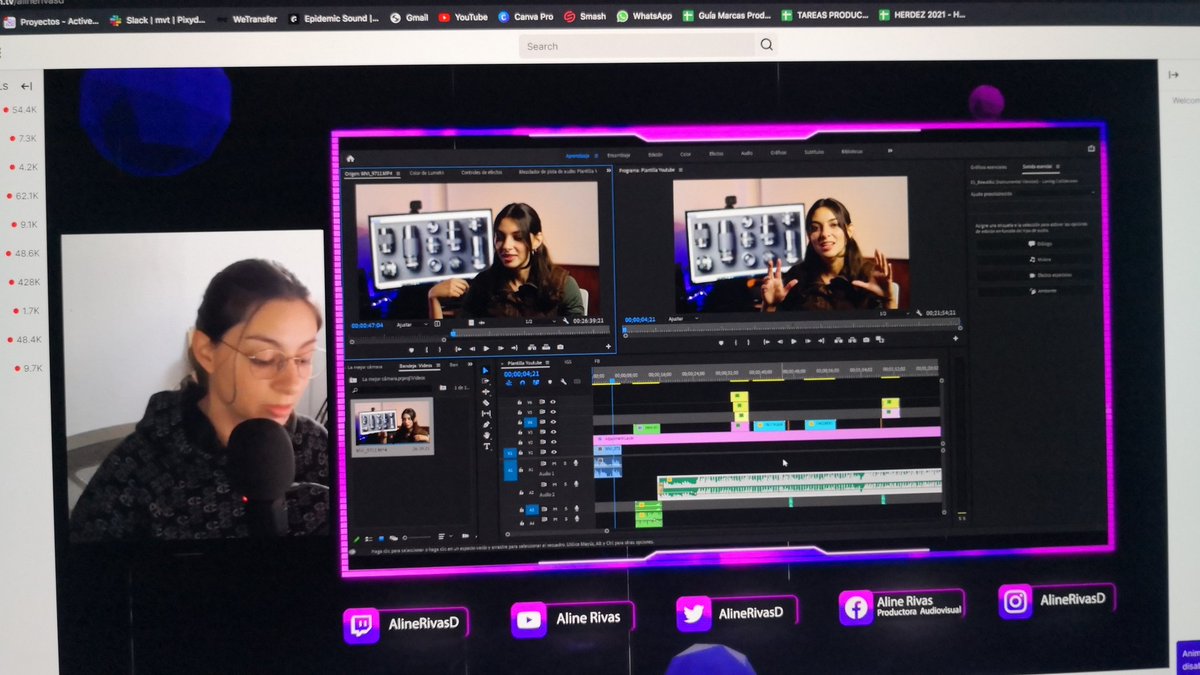
Task: Open Source monitor 1/2 resolution dropdown
Action: 540,323
